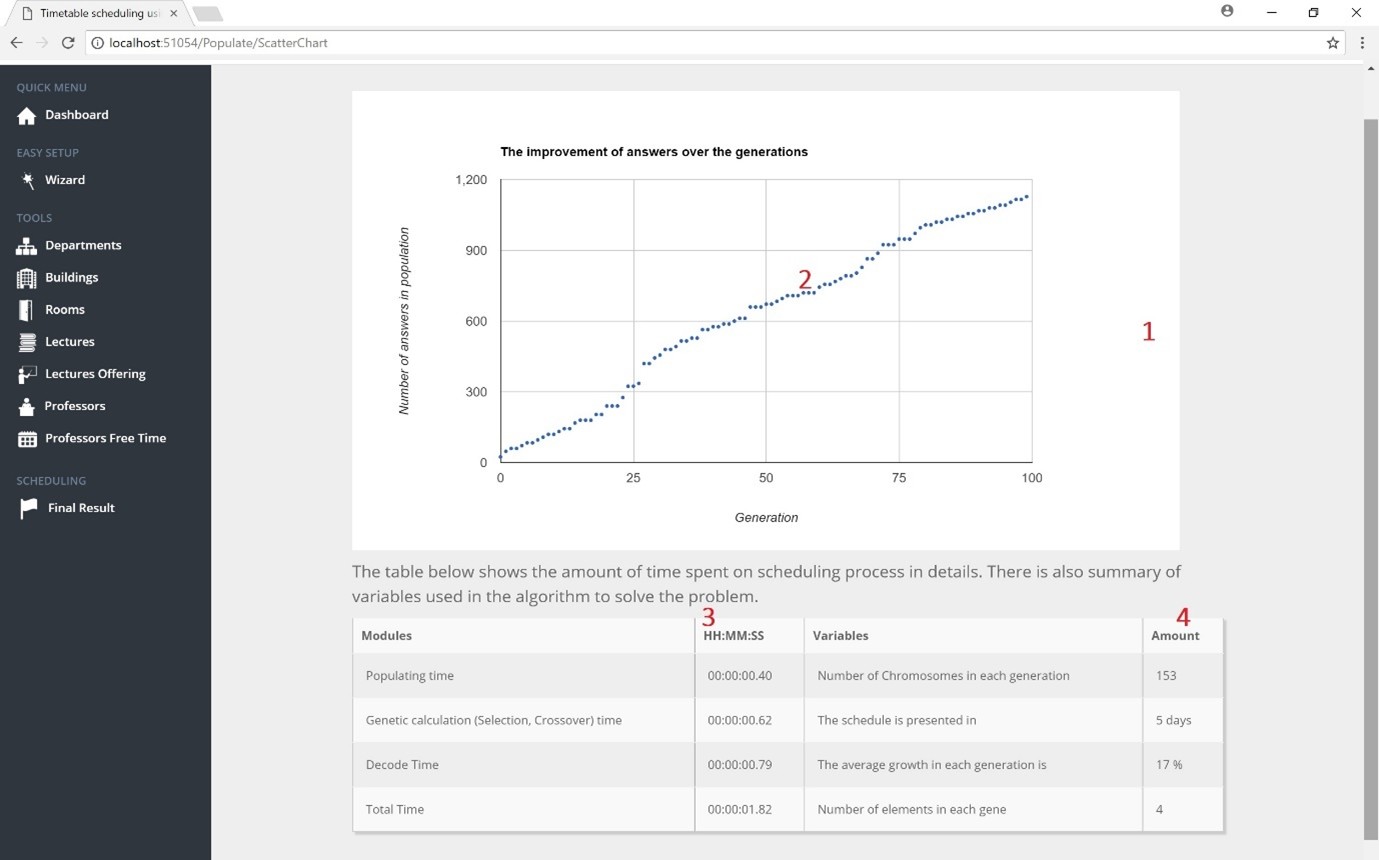Open the Chrome three-dot menu
Viewport: 1379px width, 860px height.
pos(1362,43)
